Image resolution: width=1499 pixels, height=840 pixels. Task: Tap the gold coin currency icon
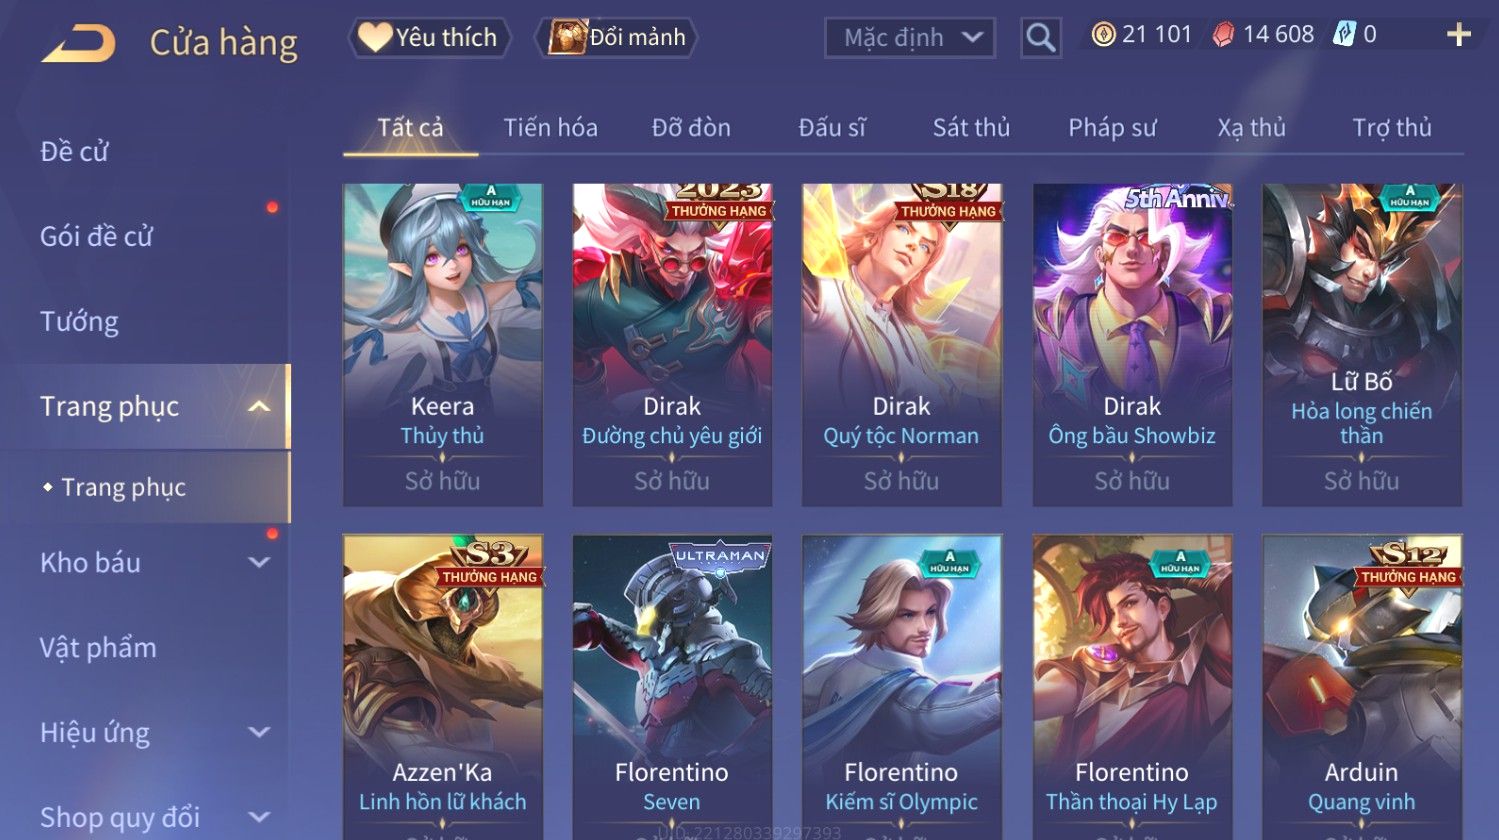coord(1103,35)
